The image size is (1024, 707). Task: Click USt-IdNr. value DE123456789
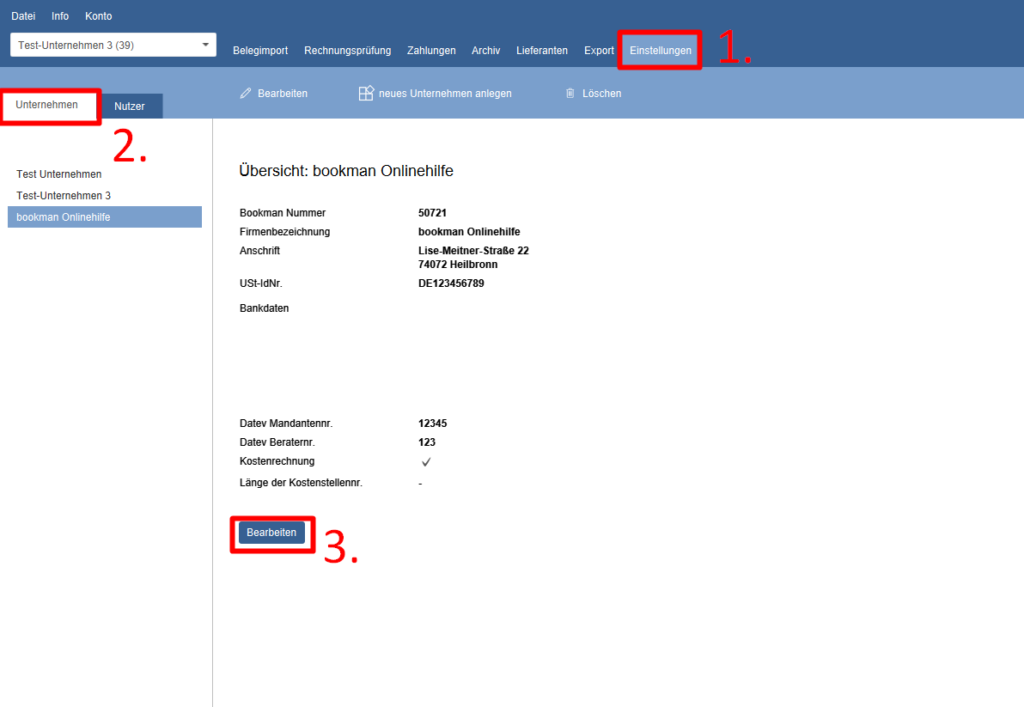tap(451, 283)
